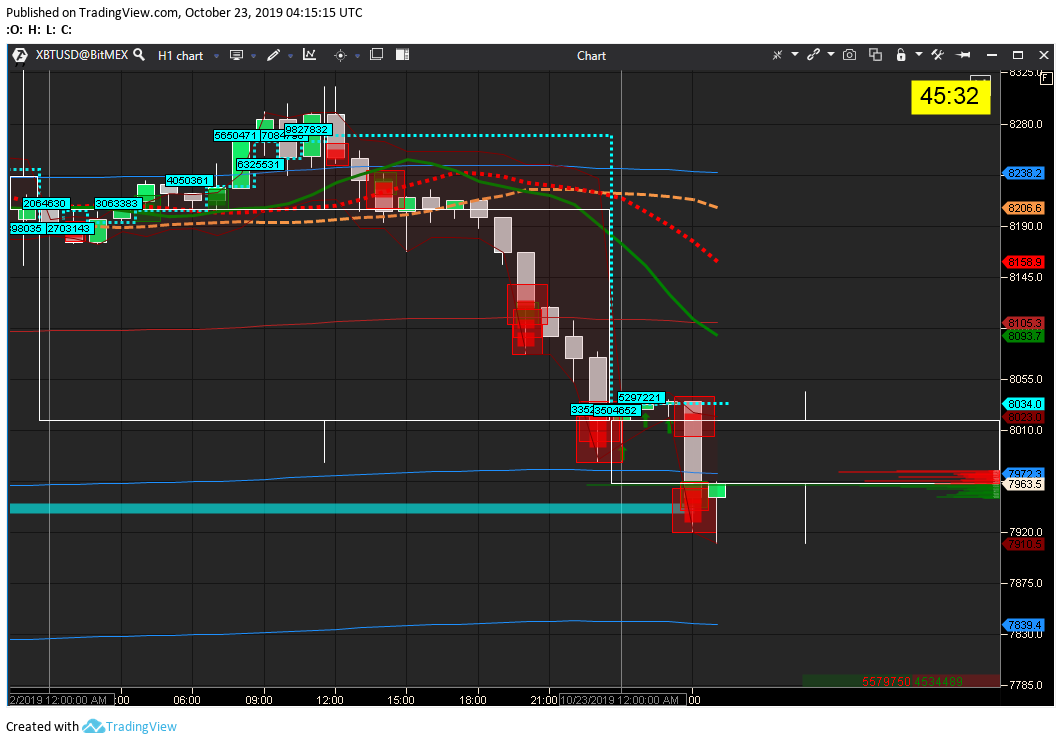This screenshot has width=1062, height=744.
Task: Click the chain link icon
Action: point(813,54)
